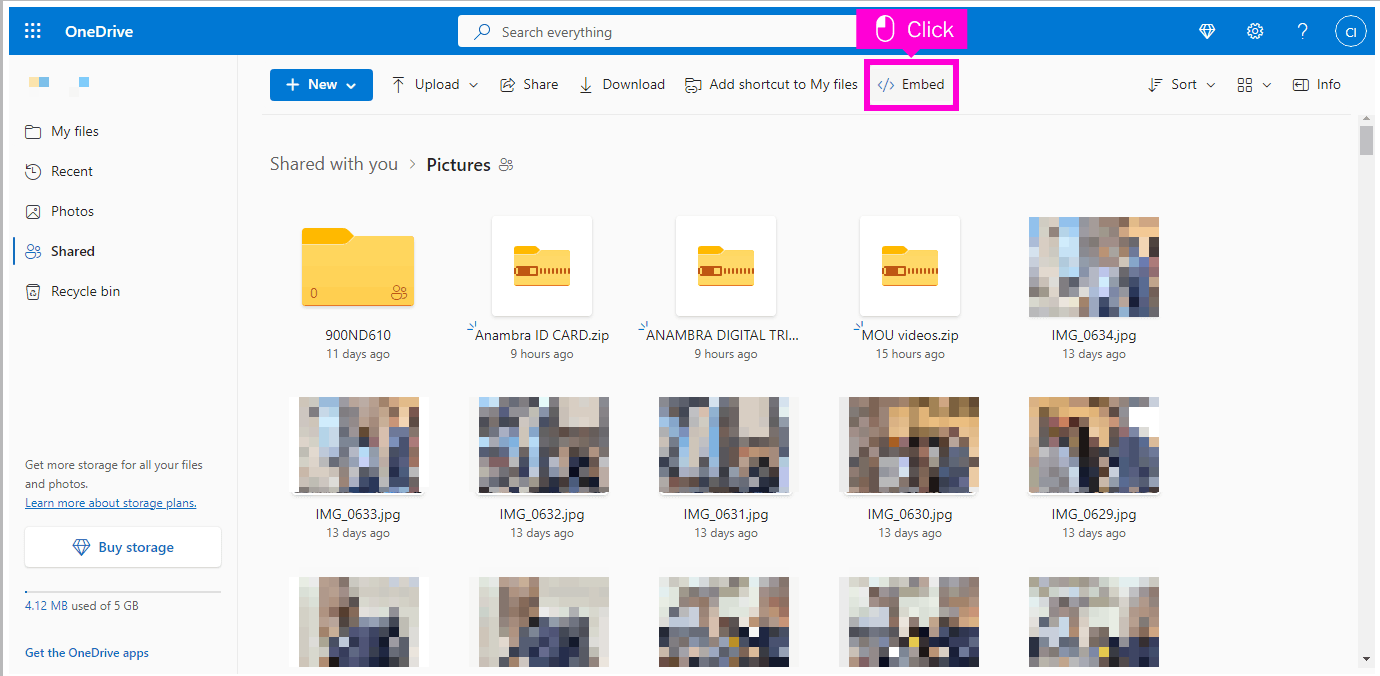The width and height of the screenshot is (1380, 676).
Task: Open the Info details pane
Action: [x=1317, y=85]
